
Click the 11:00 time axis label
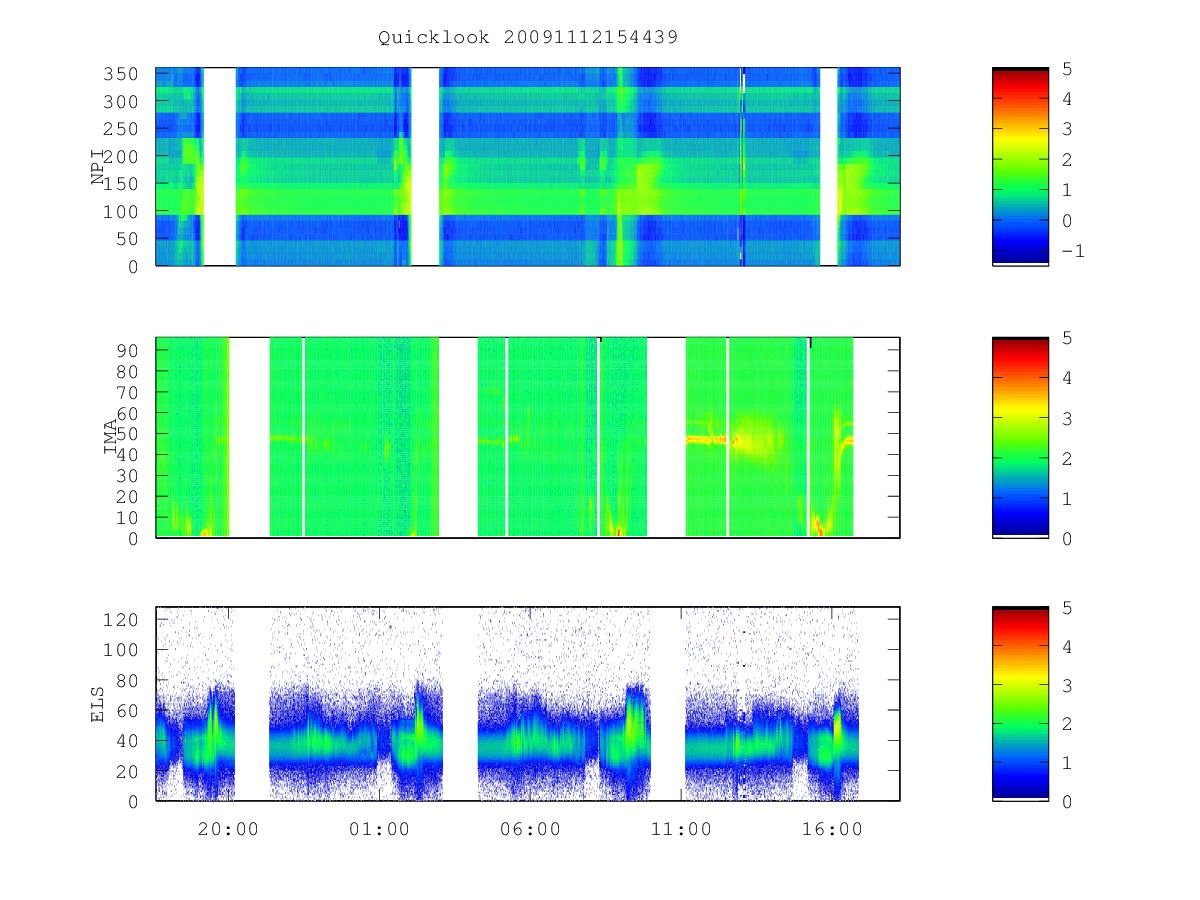pos(682,829)
